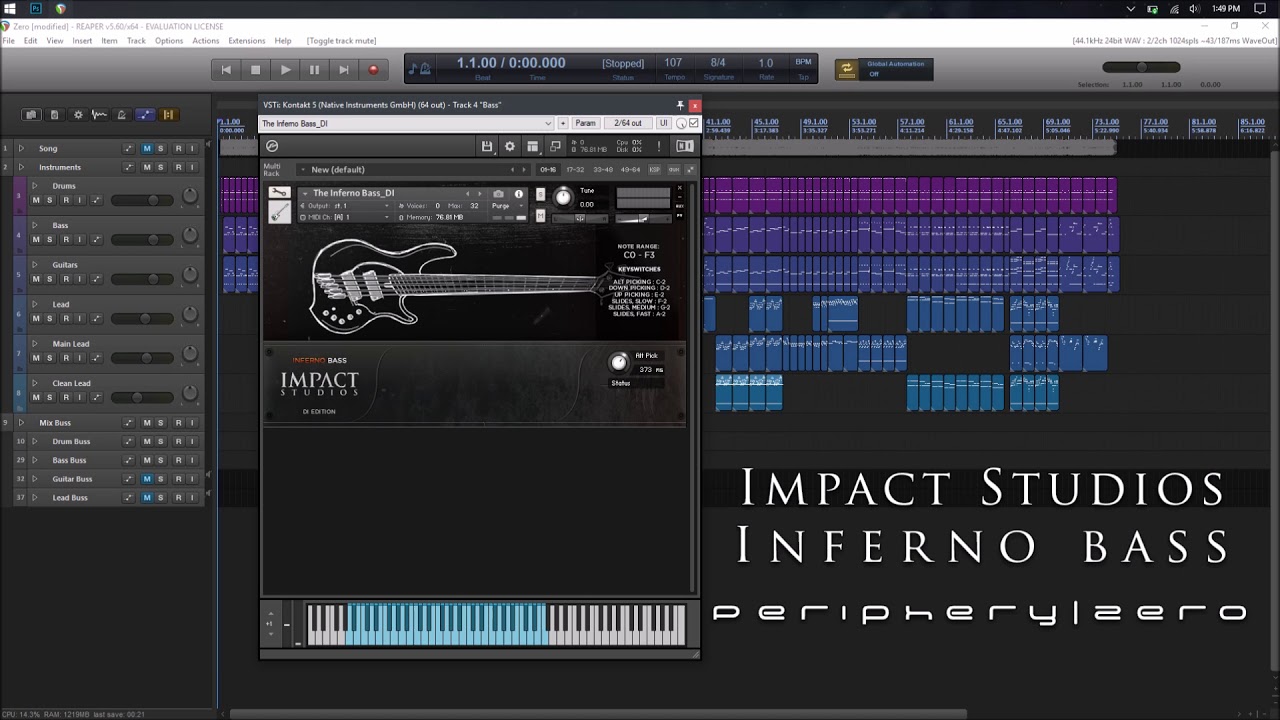Expand the Song folder track
Image resolution: width=1280 pixels, height=720 pixels.
click(21, 148)
